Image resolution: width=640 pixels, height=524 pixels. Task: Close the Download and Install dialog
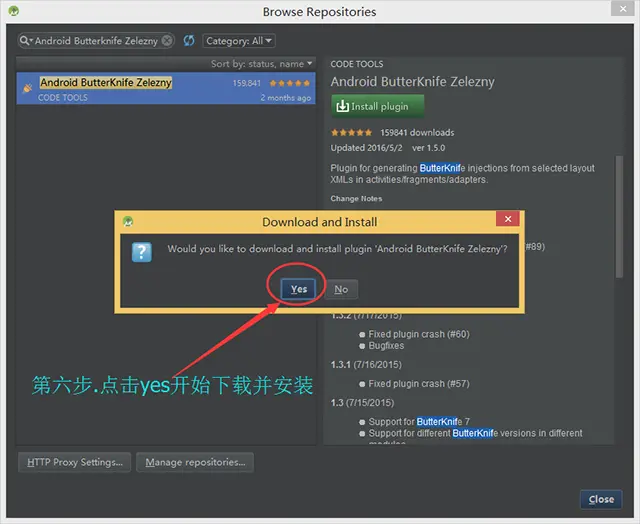(x=508, y=219)
